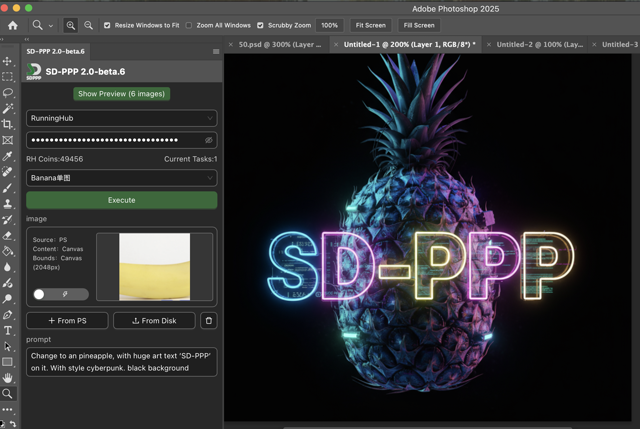This screenshot has width=640, height=429.
Task: Collapse the SD-PPP panel double-arrow
Action: (27, 39)
